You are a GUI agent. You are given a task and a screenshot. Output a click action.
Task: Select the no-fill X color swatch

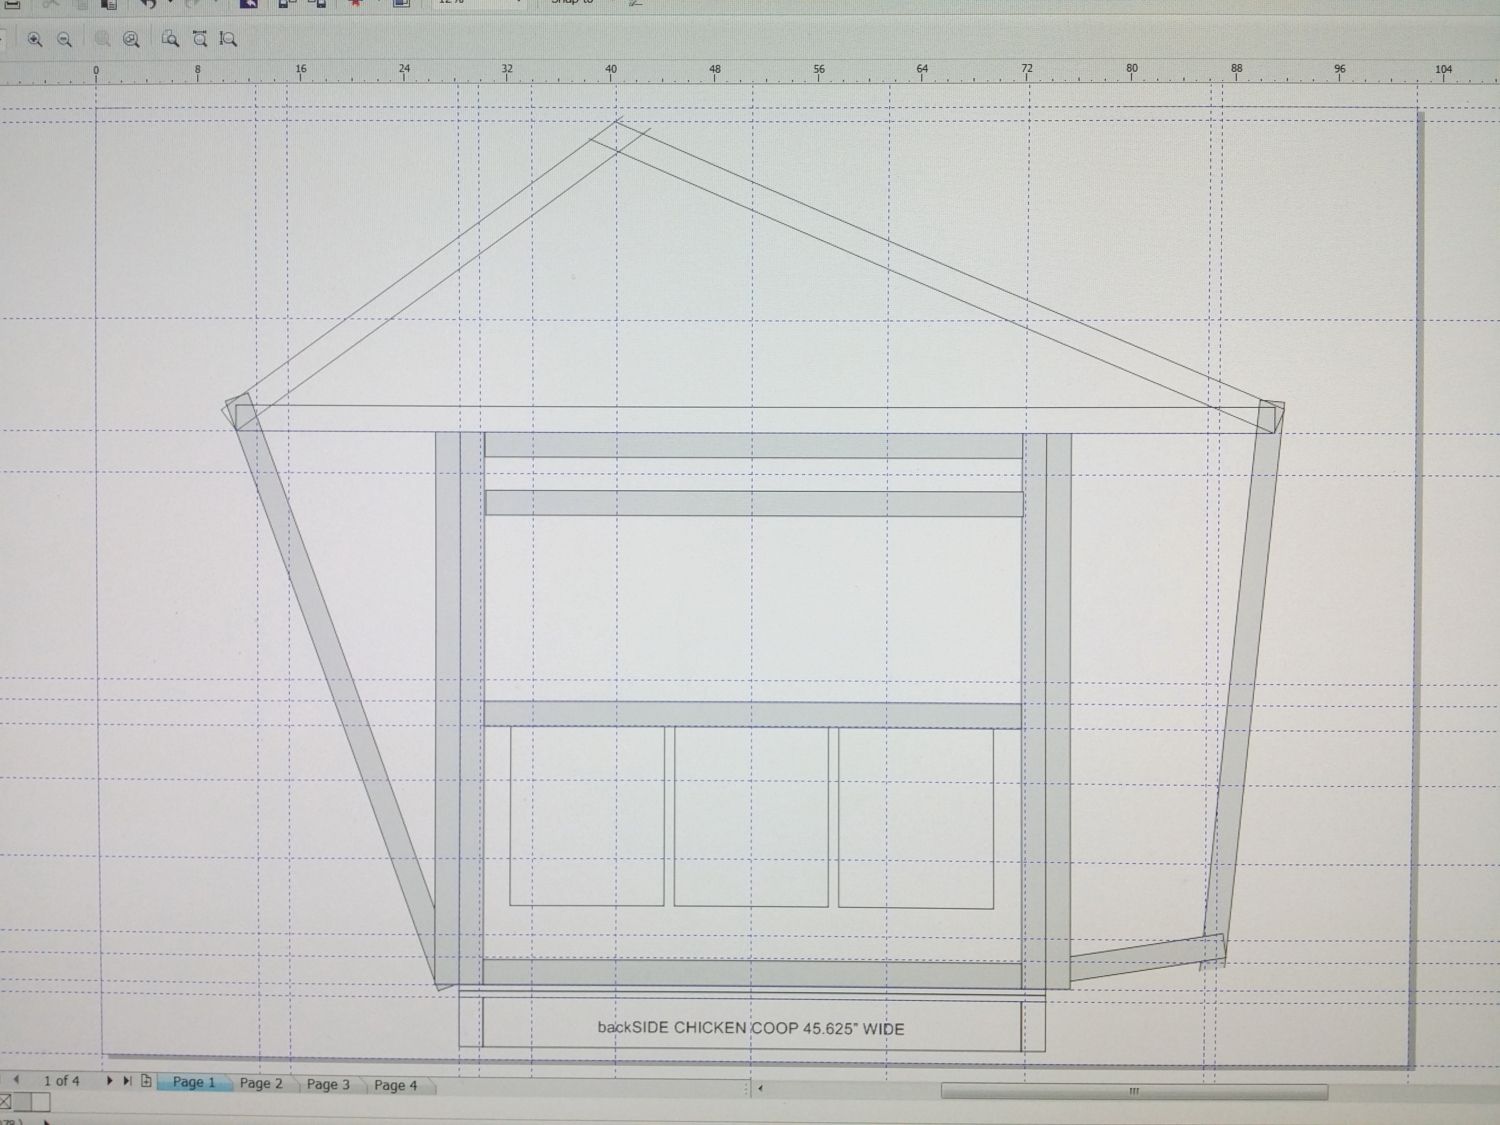5,1102
